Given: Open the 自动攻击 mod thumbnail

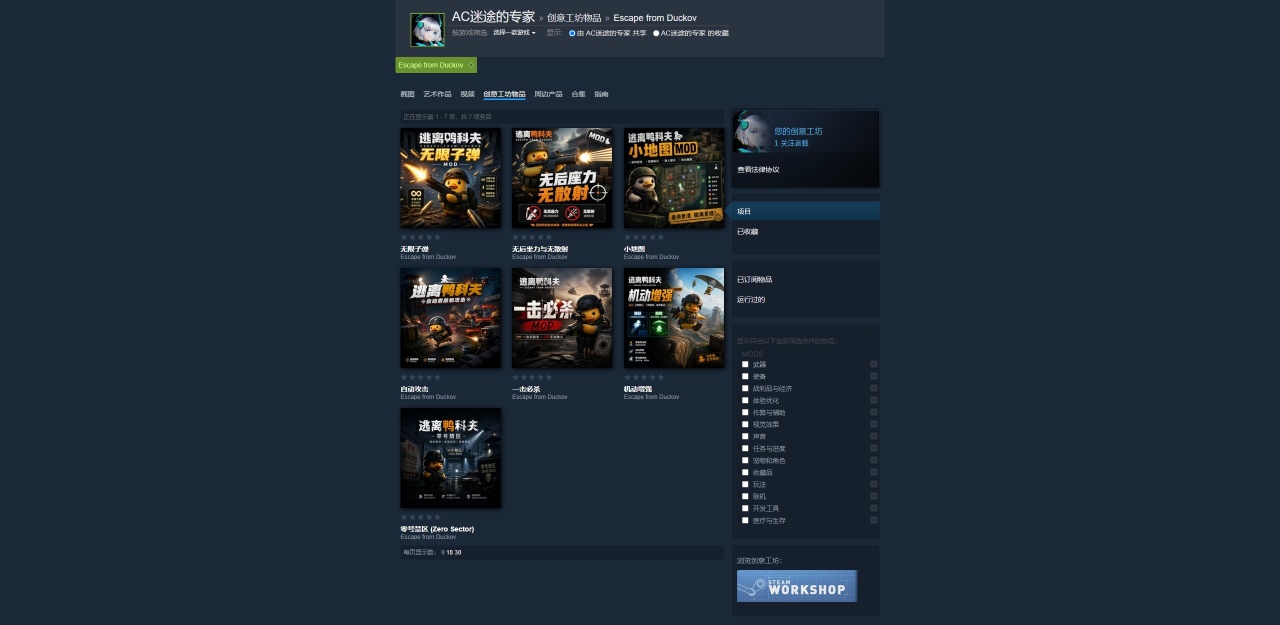Looking at the screenshot, I should [x=450, y=318].
